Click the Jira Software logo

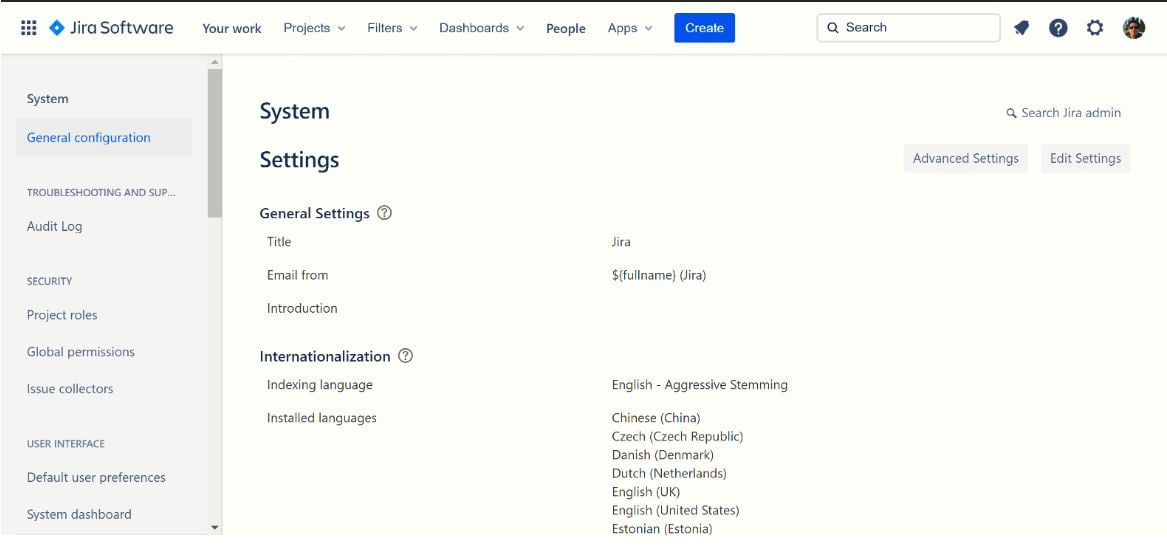tap(111, 28)
